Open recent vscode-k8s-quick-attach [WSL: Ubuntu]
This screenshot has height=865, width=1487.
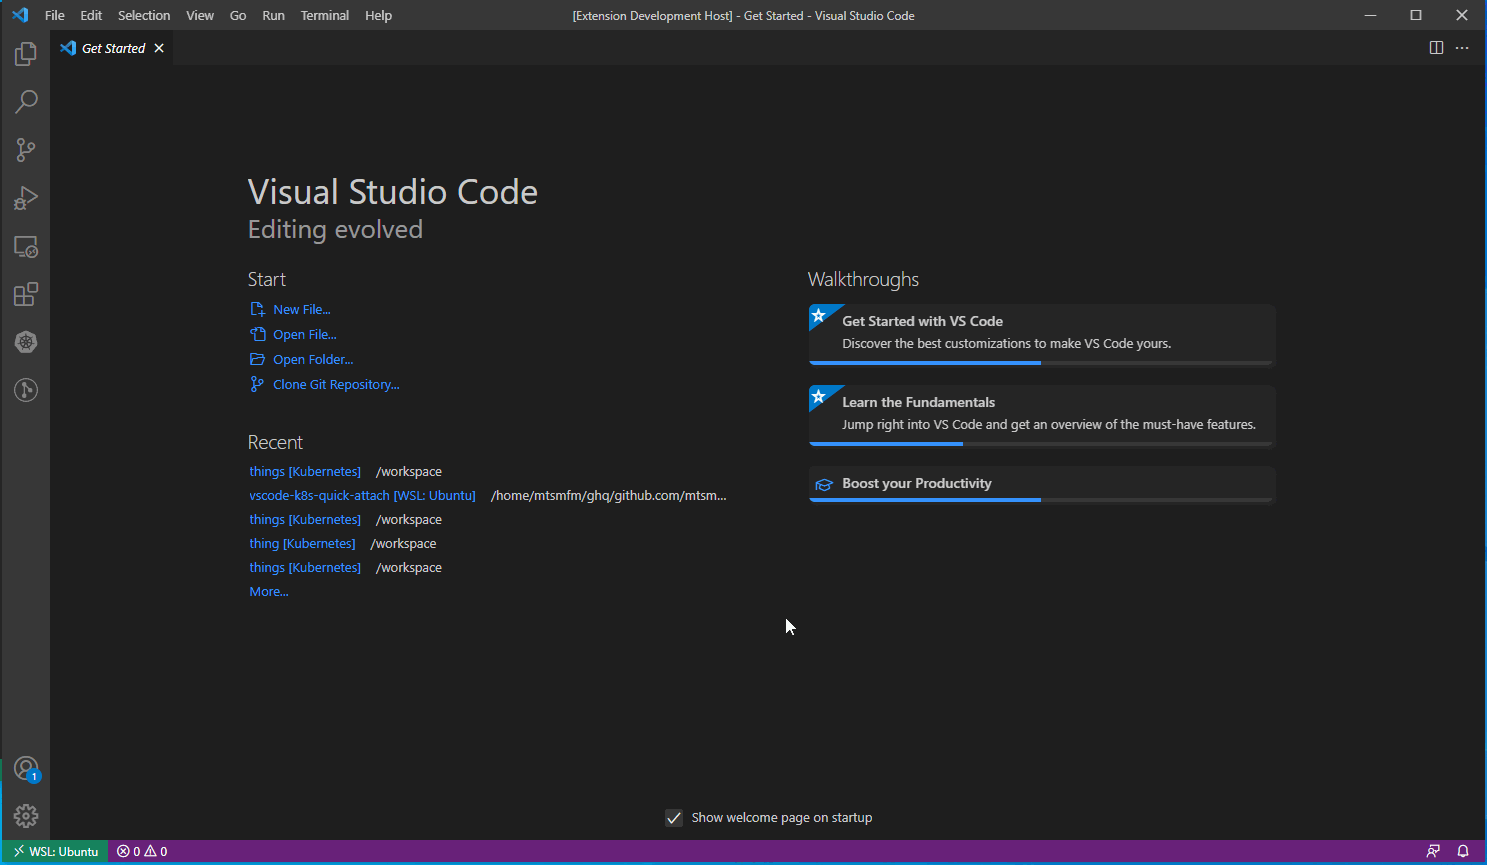pos(362,496)
